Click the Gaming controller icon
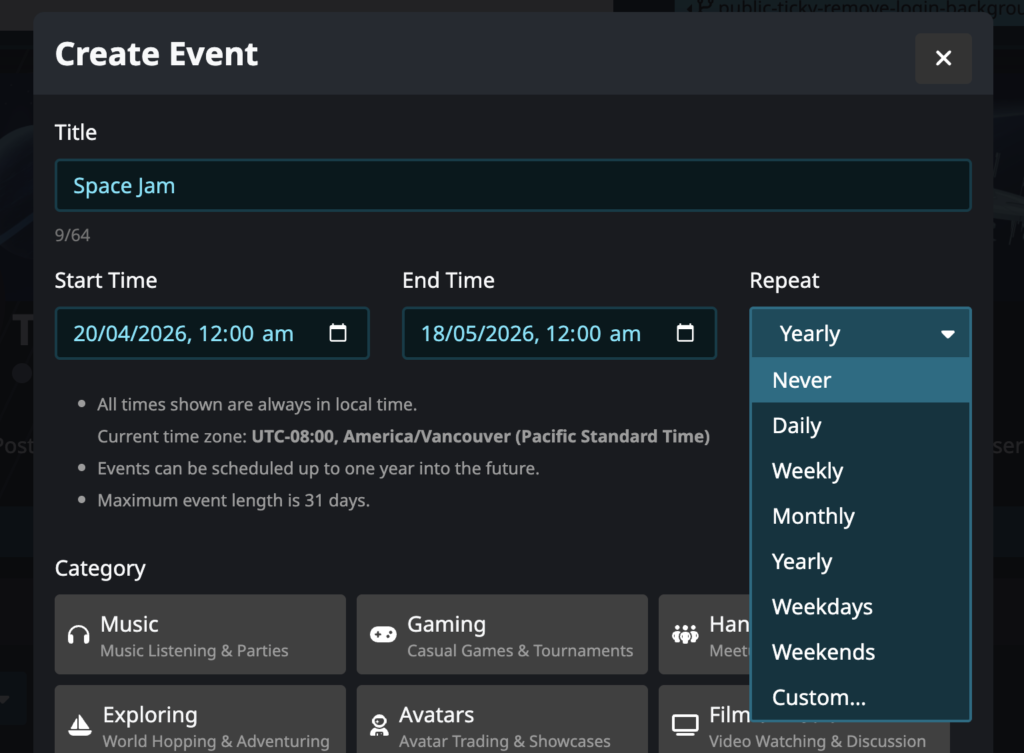Image resolution: width=1024 pixels, height=753 pixels. tap(383, 635)
